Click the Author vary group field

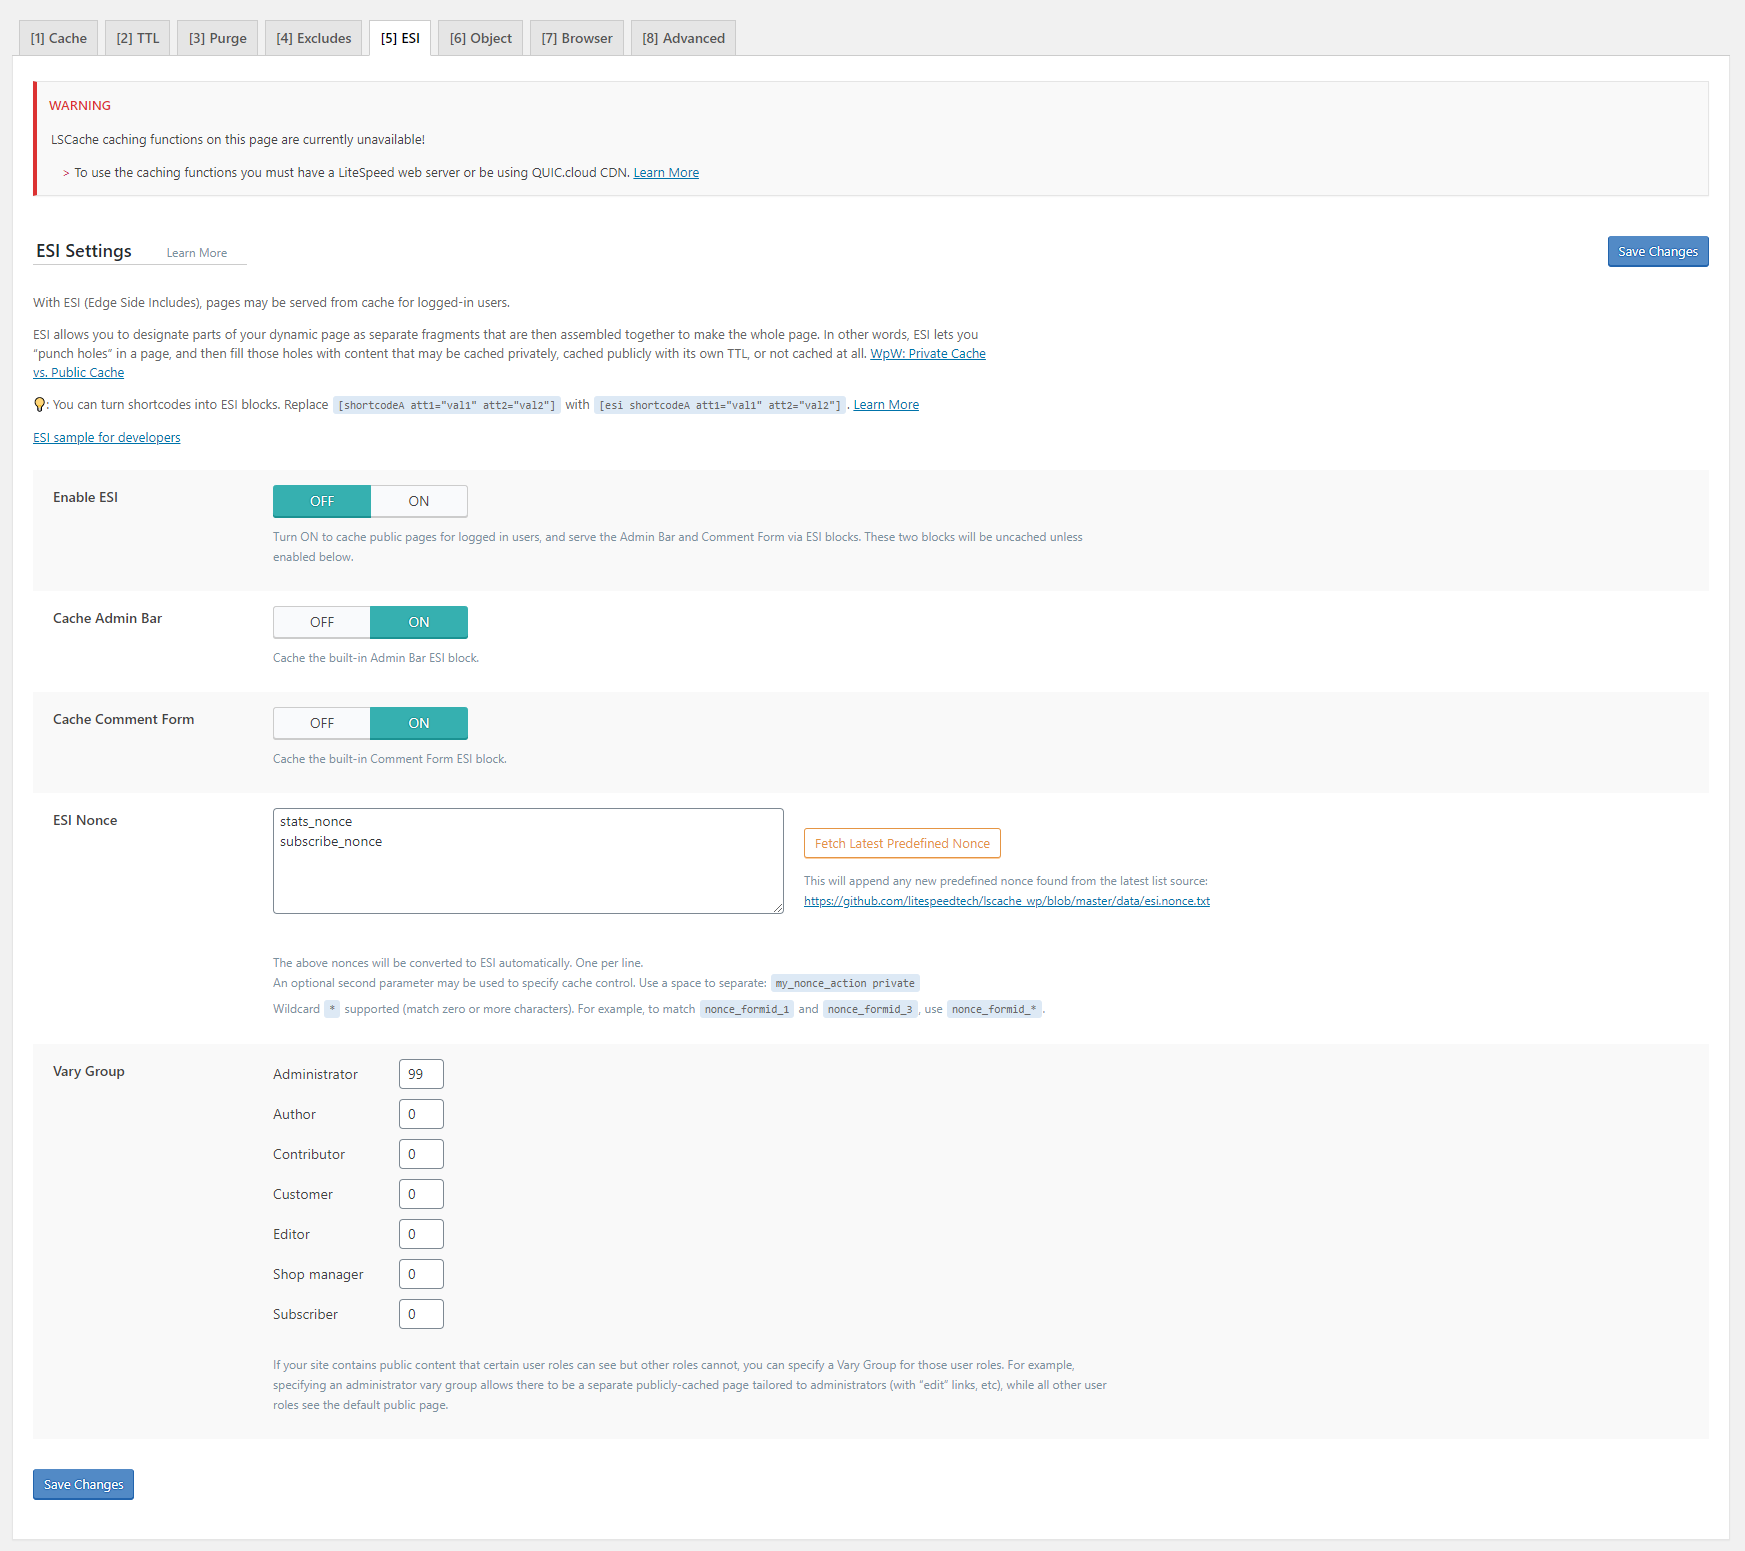coord(421,1114)
